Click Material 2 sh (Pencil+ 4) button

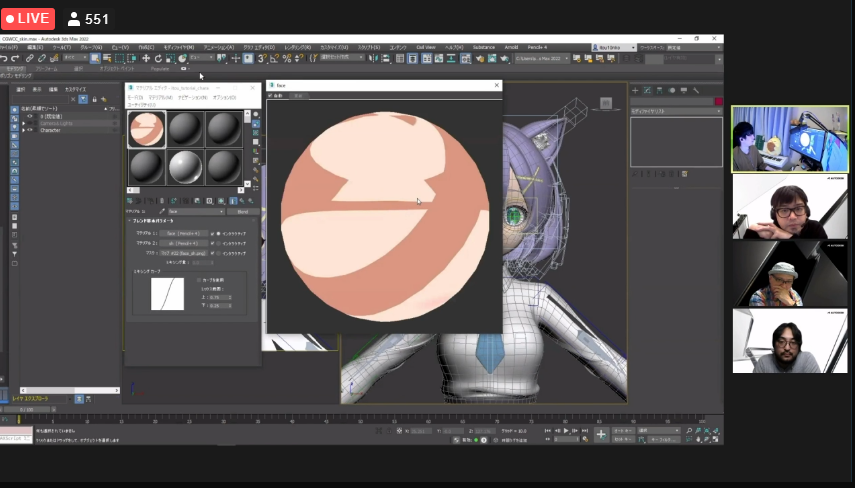click(184, 243)
